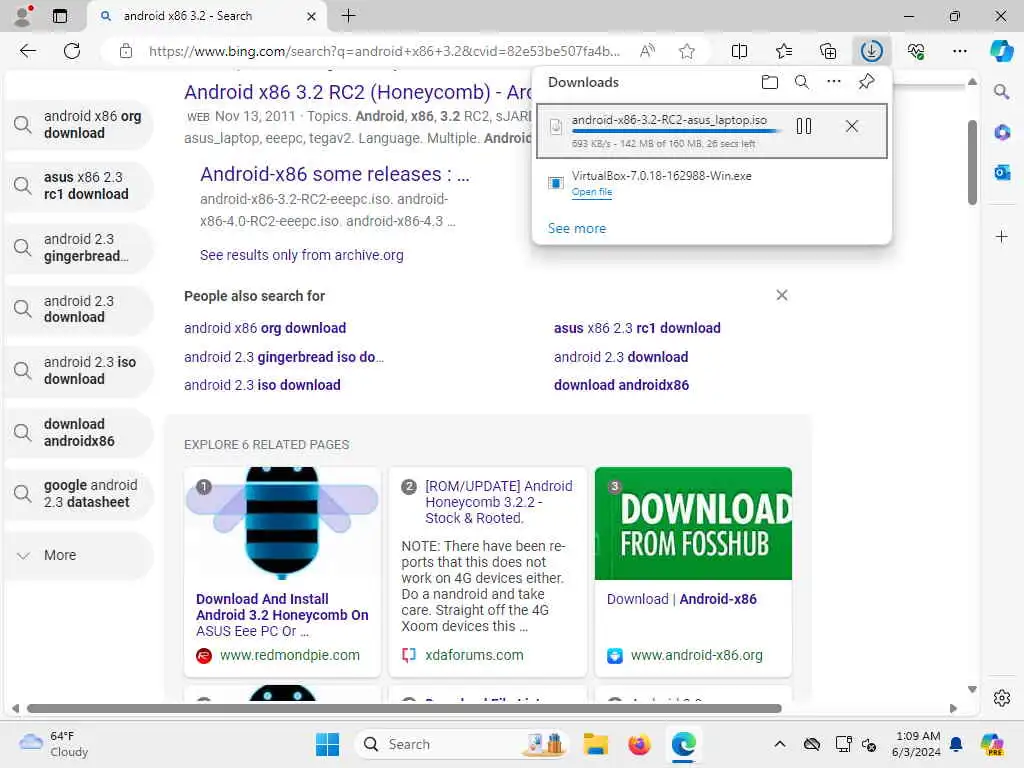
Task: See results only from archive.org
Action: [302, 255]
